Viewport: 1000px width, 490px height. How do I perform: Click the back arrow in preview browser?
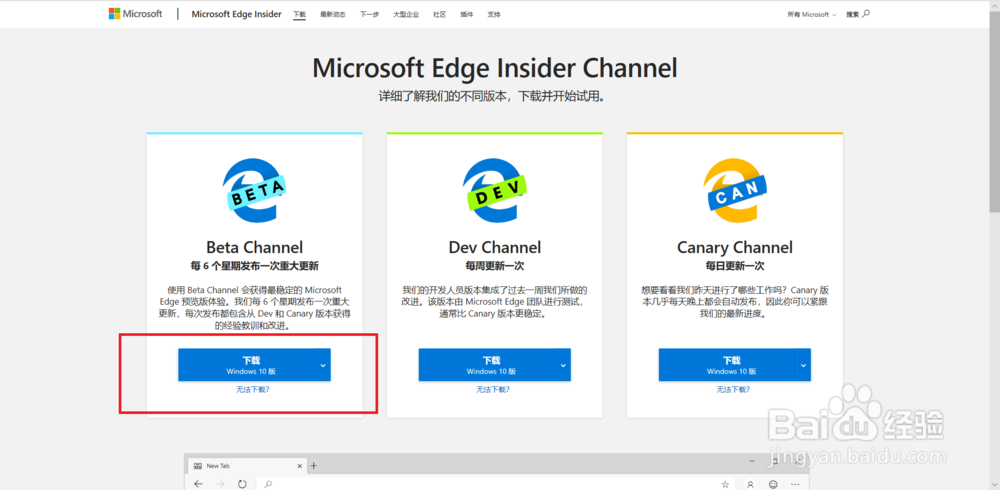pyautogui.click(x=198, y=484)
